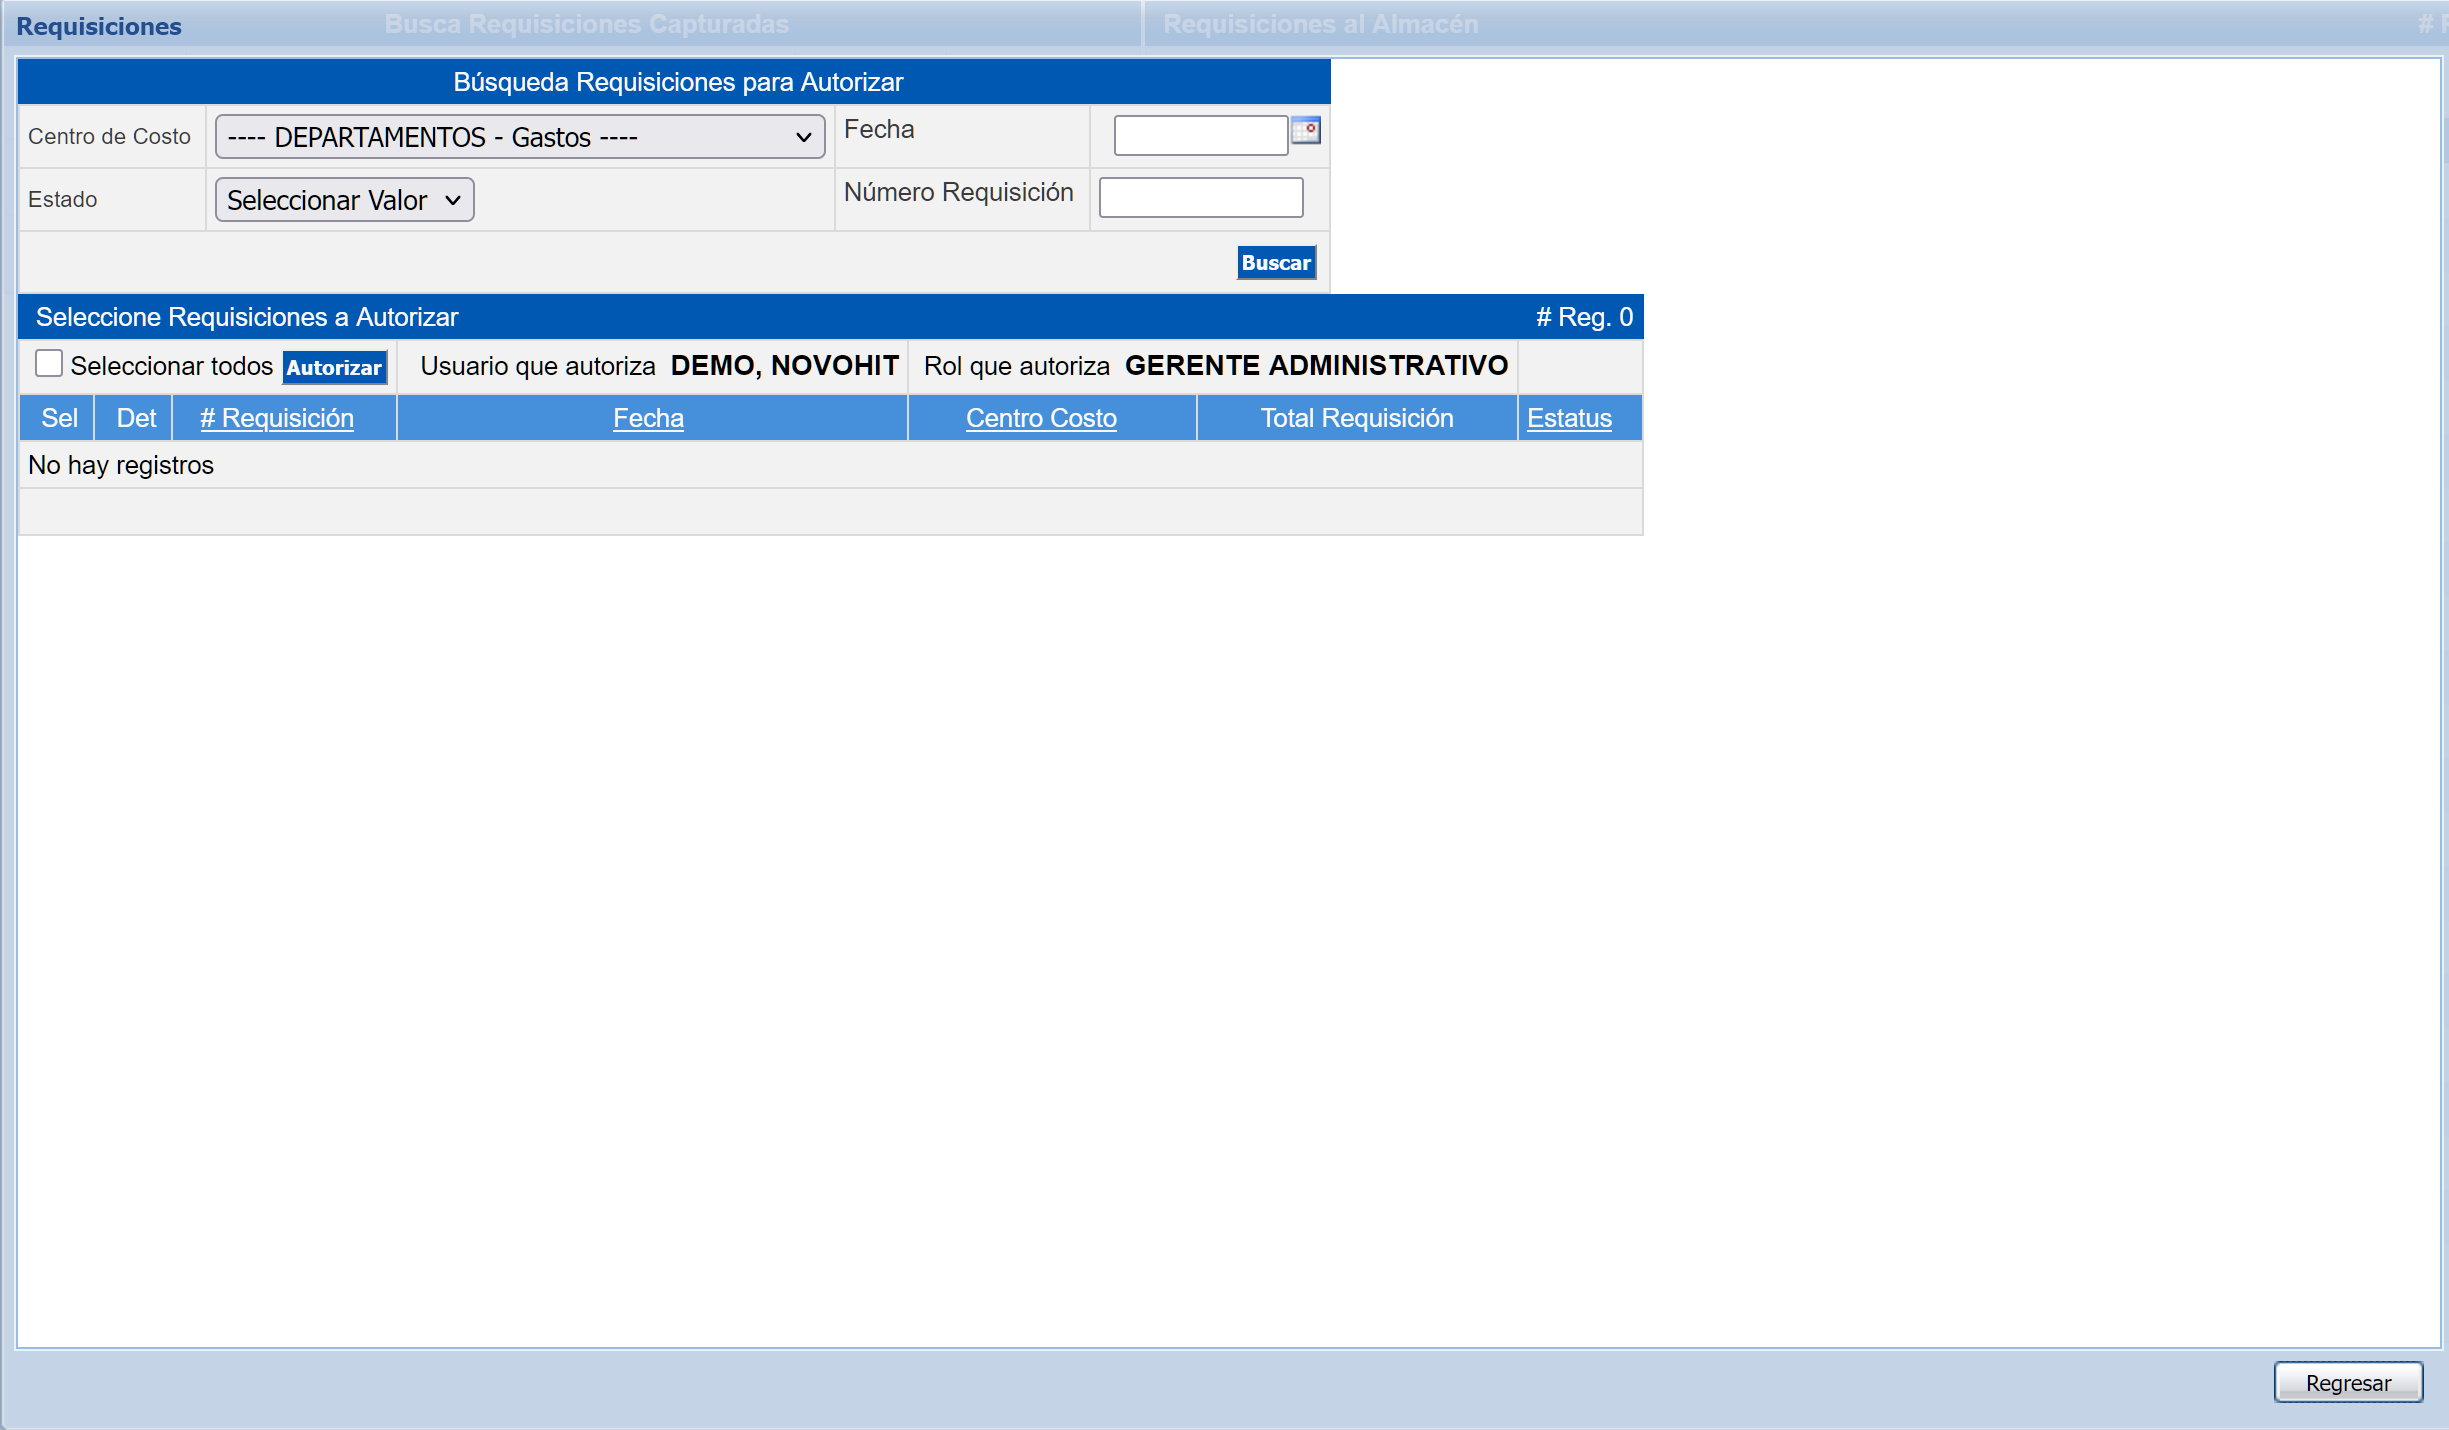Sort by Estatus column header link
The width and height of the screenshot is (2449, 1430).
[x=1569, y=418]
